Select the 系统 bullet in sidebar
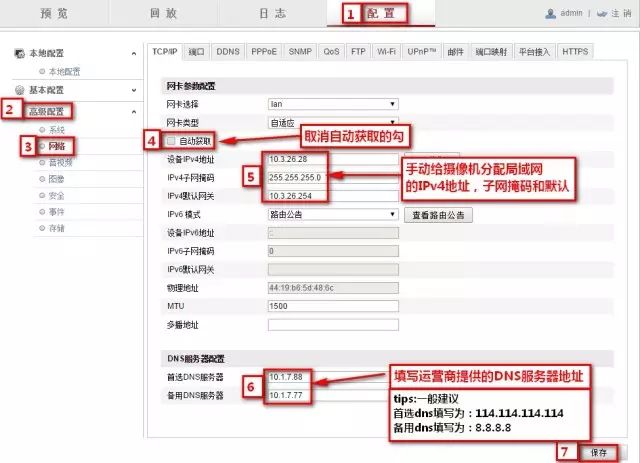The width and height of the screenshot is (640, 463). coord(41,130)
